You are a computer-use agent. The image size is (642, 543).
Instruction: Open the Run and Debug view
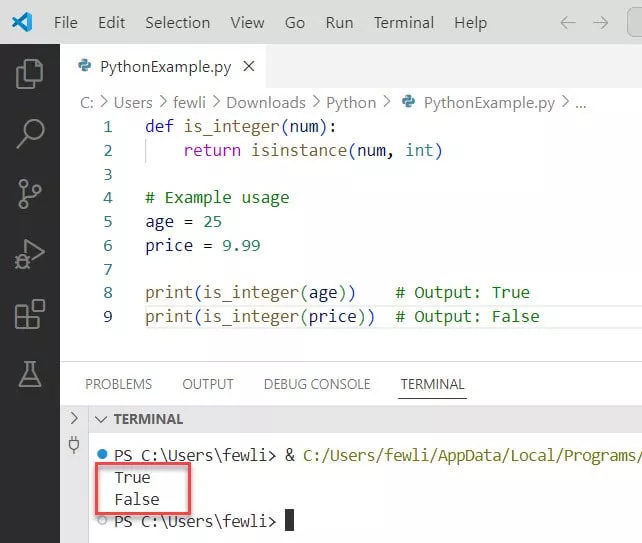pos(30,254)
